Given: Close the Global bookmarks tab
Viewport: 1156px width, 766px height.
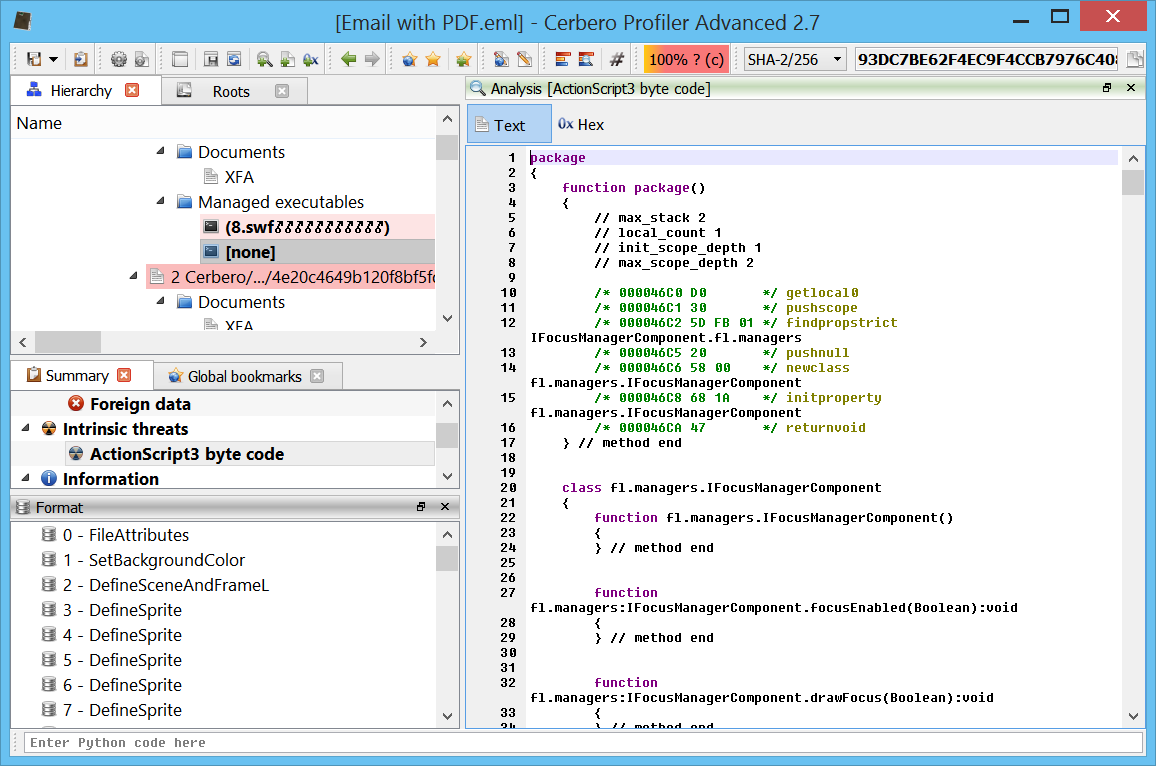Looking at the screenshot, I should click(317, 376).
